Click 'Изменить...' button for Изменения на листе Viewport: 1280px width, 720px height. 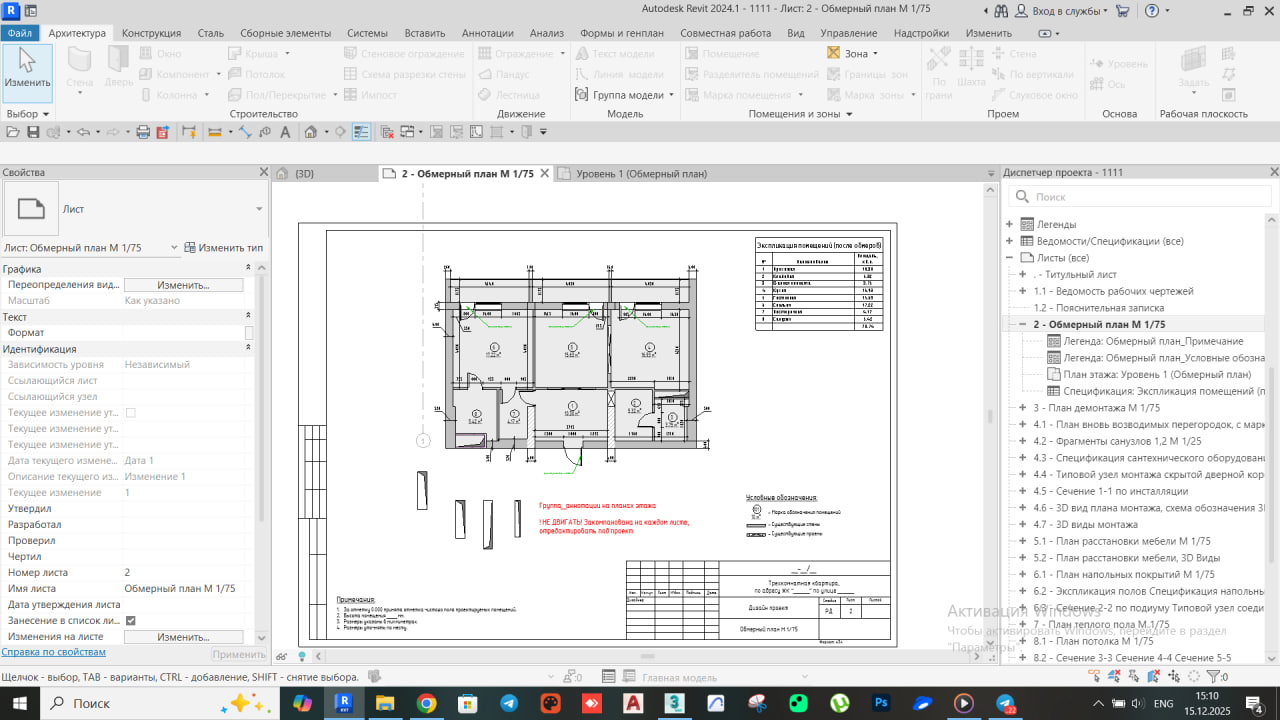point(183,637)
